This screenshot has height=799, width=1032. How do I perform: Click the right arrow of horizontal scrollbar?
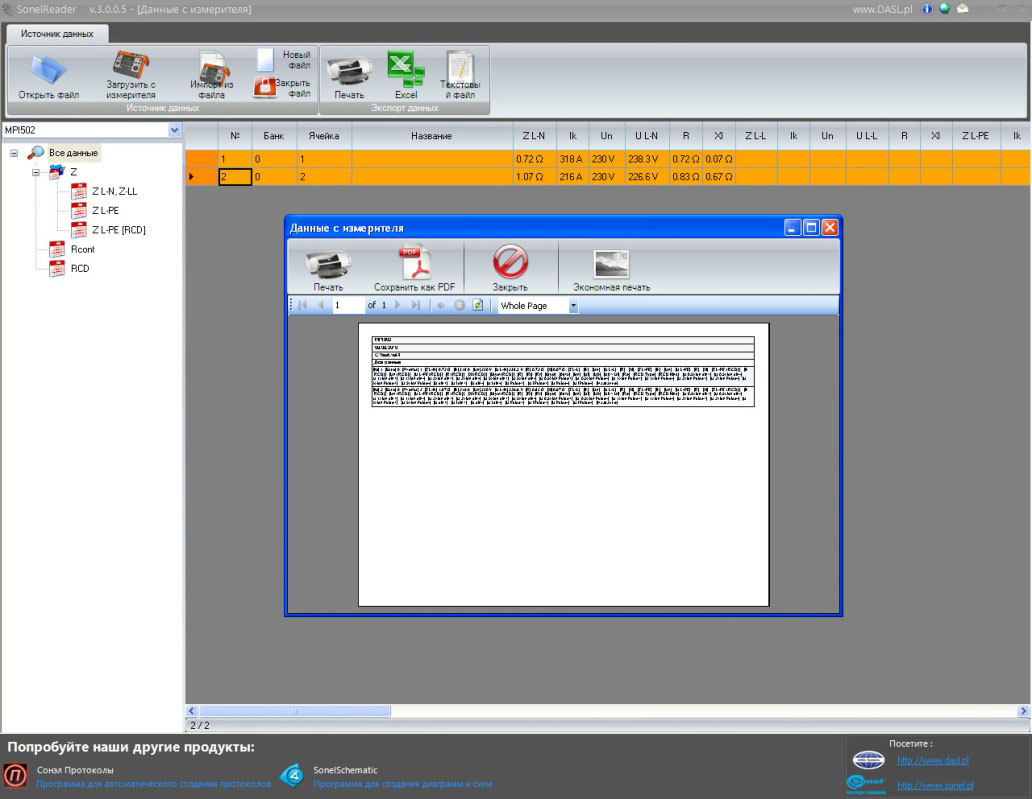pyautogui.click(x=1023, y=711)
